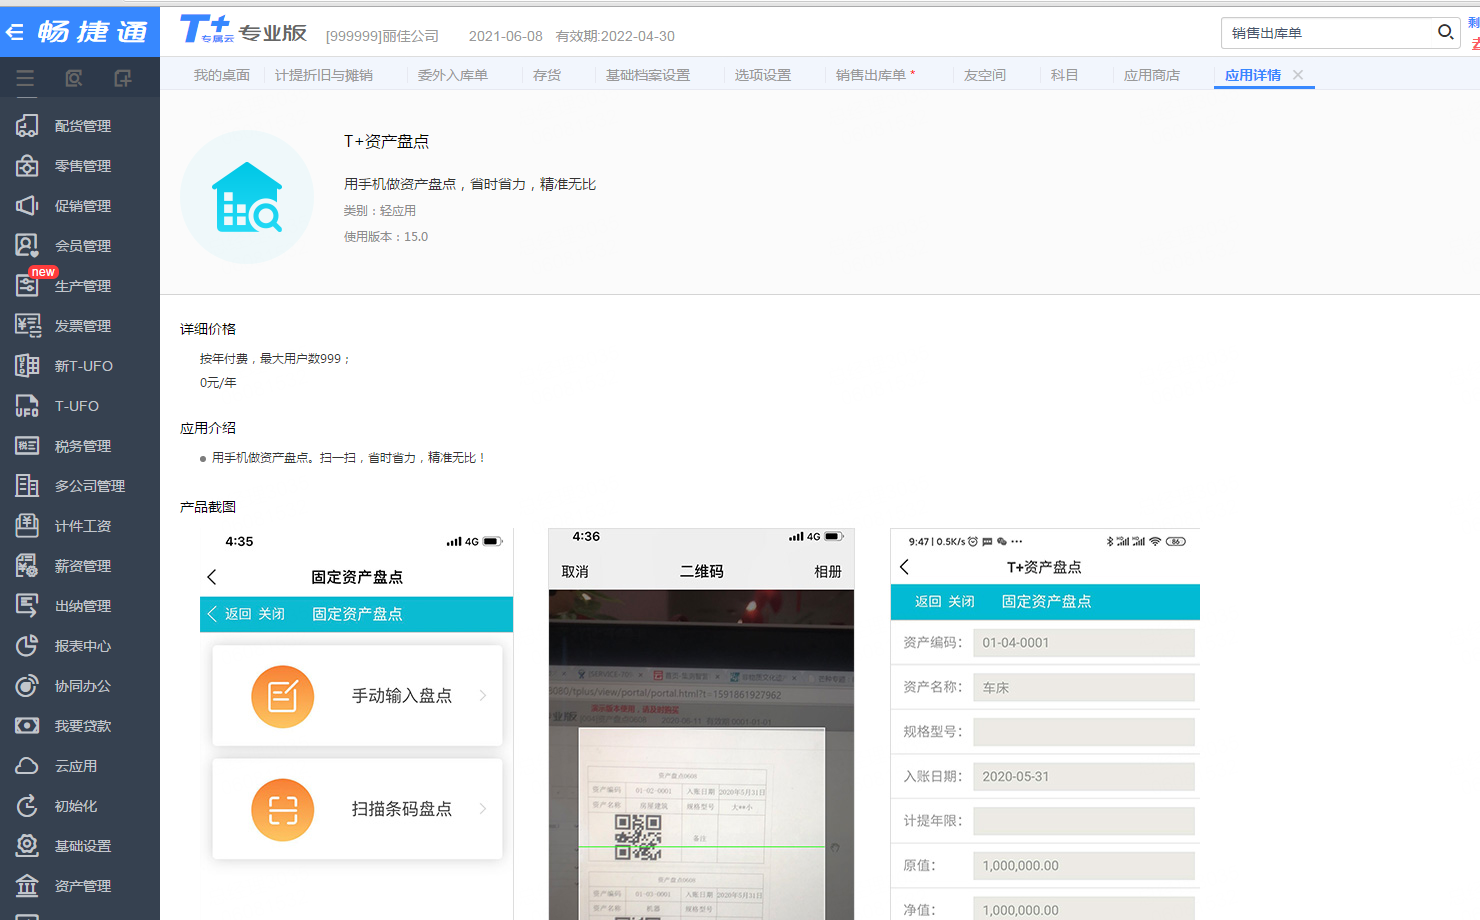Image resolution: width=1480 pixels, height=920 pixels.
Task: Click 资产编码 field showing 01-04-0001
Action: click(1084, 643)
